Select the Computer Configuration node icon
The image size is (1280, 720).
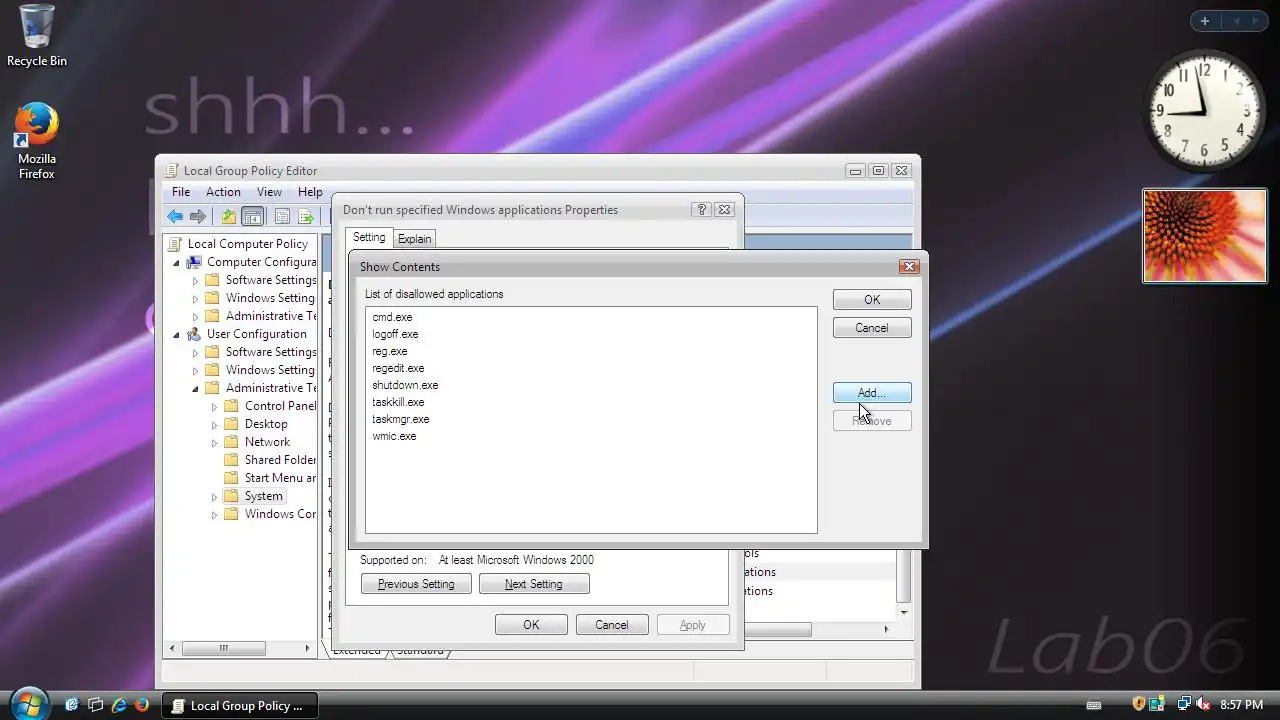194,262
